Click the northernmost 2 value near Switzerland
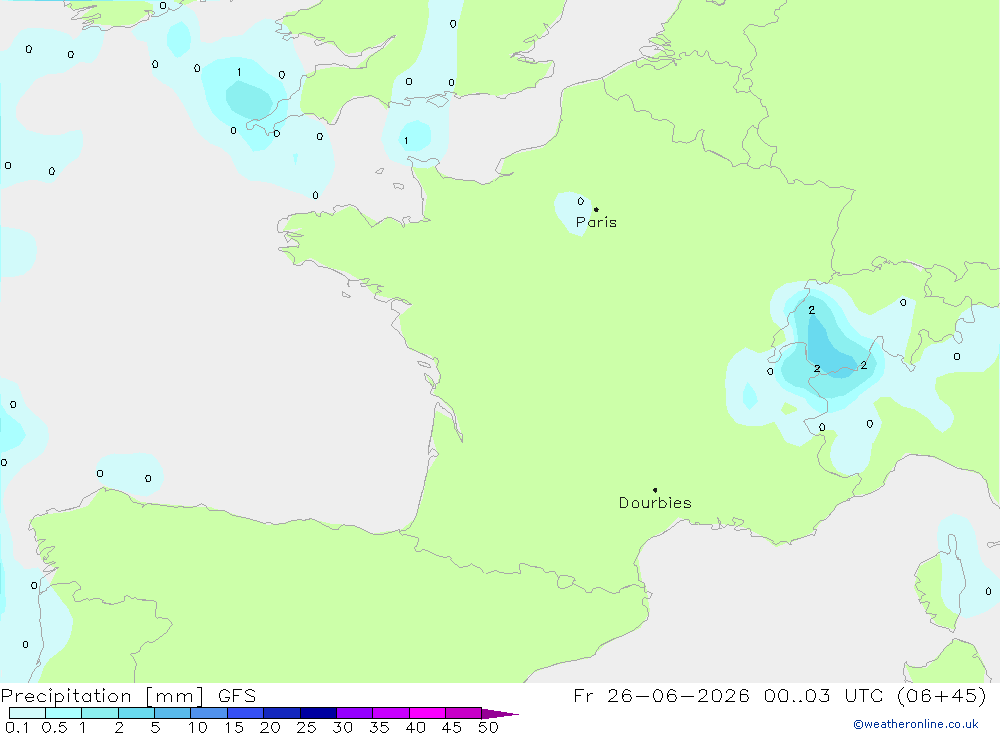Image resolution: width=1000 pixels, height=733 pixels. click(811, 310)
